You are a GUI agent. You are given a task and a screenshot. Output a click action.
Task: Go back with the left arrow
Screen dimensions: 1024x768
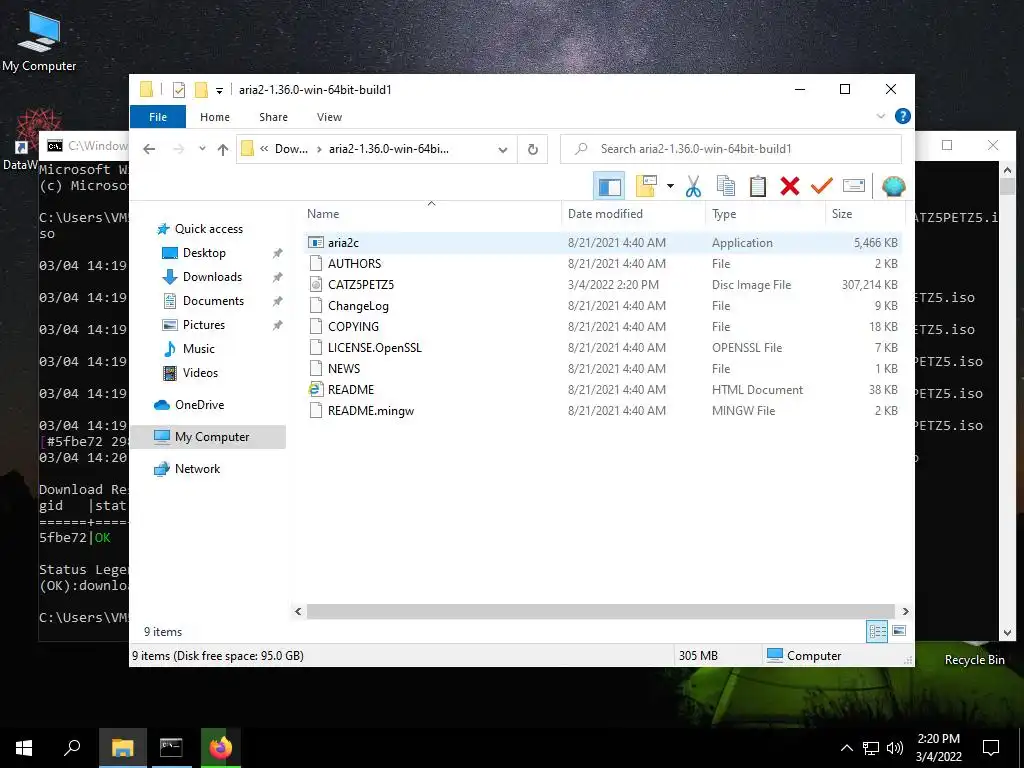pyautogui.click(x=149, y=149)
